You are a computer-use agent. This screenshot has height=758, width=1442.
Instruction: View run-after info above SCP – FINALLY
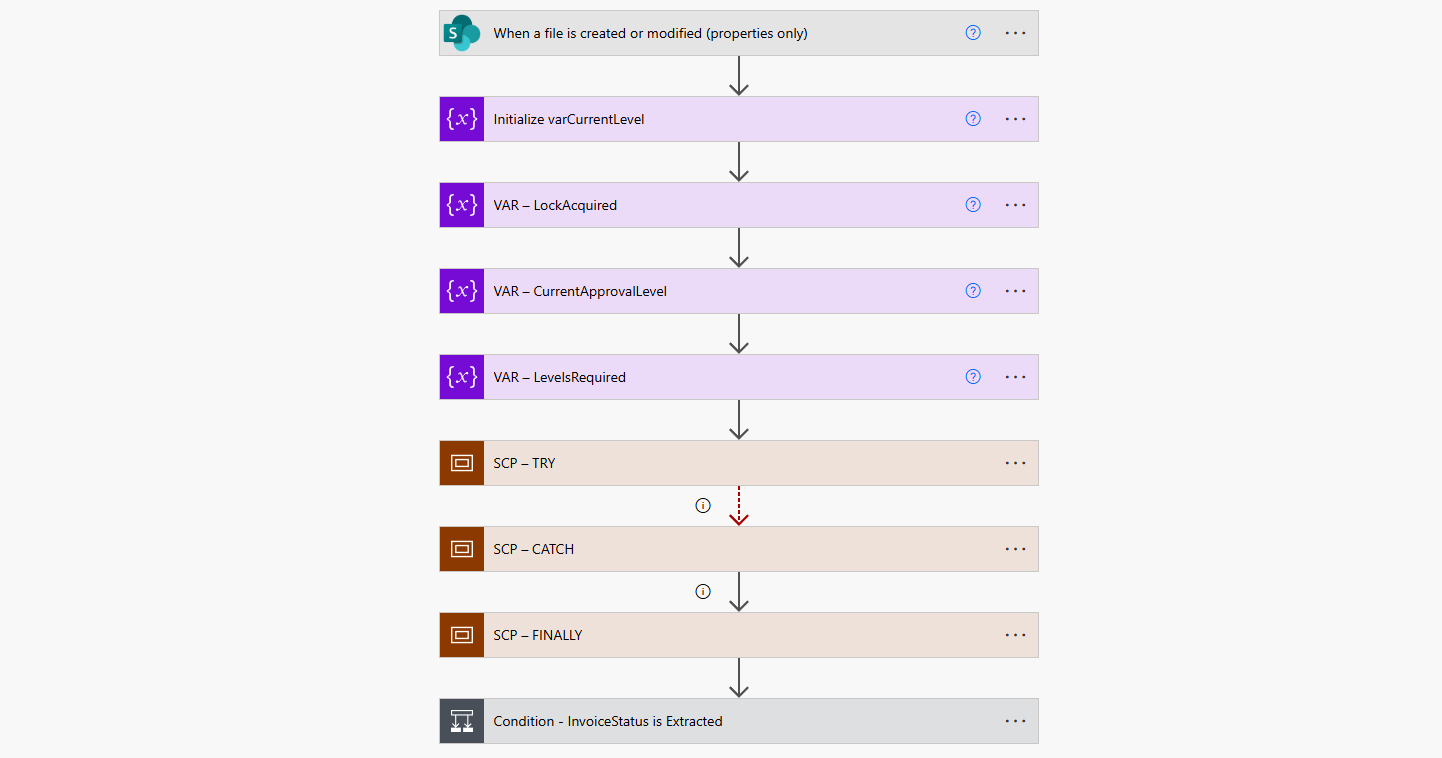tap(703, 592)
